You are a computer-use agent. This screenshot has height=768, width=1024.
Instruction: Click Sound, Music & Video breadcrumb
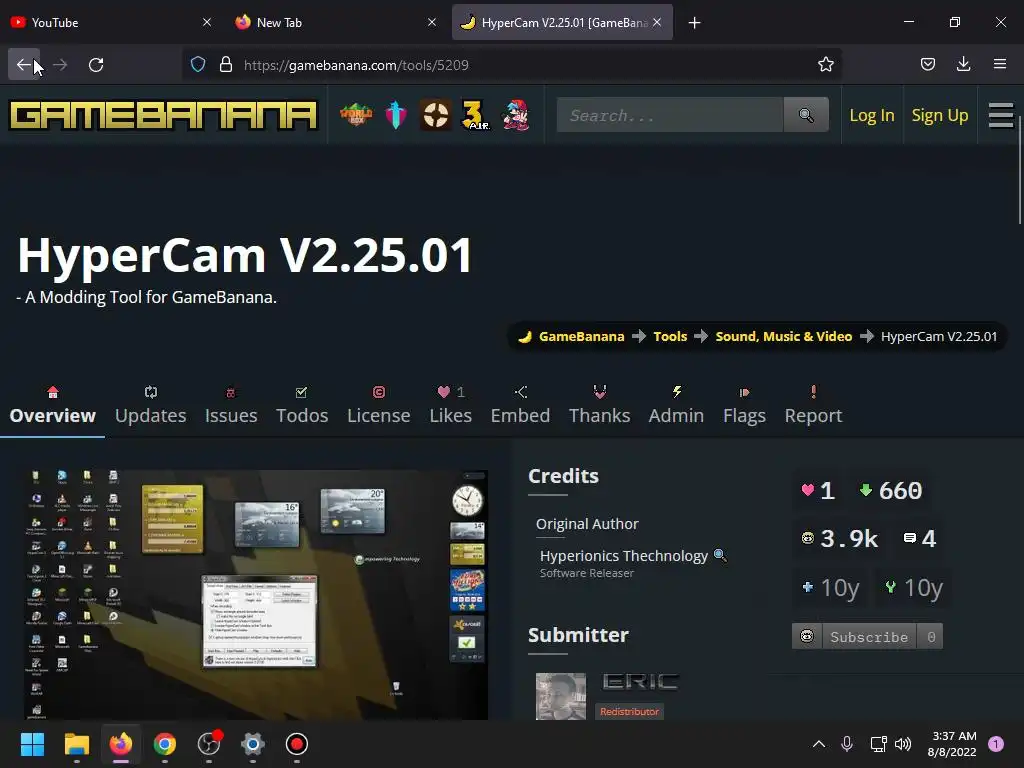click(784, 336)
